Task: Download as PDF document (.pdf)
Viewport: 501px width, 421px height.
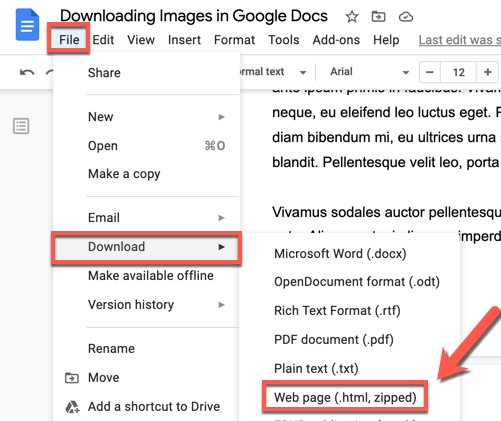Action: [349, 340]
